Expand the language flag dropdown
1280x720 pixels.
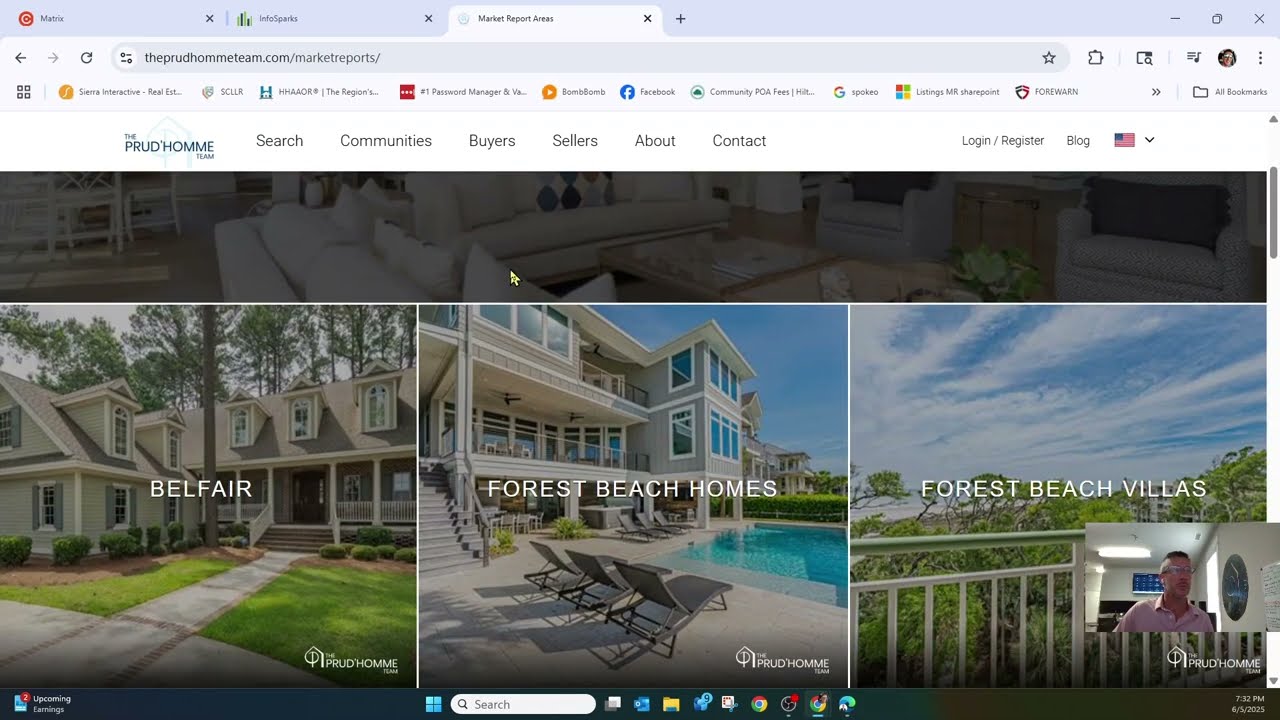[x=1134, y=140]
